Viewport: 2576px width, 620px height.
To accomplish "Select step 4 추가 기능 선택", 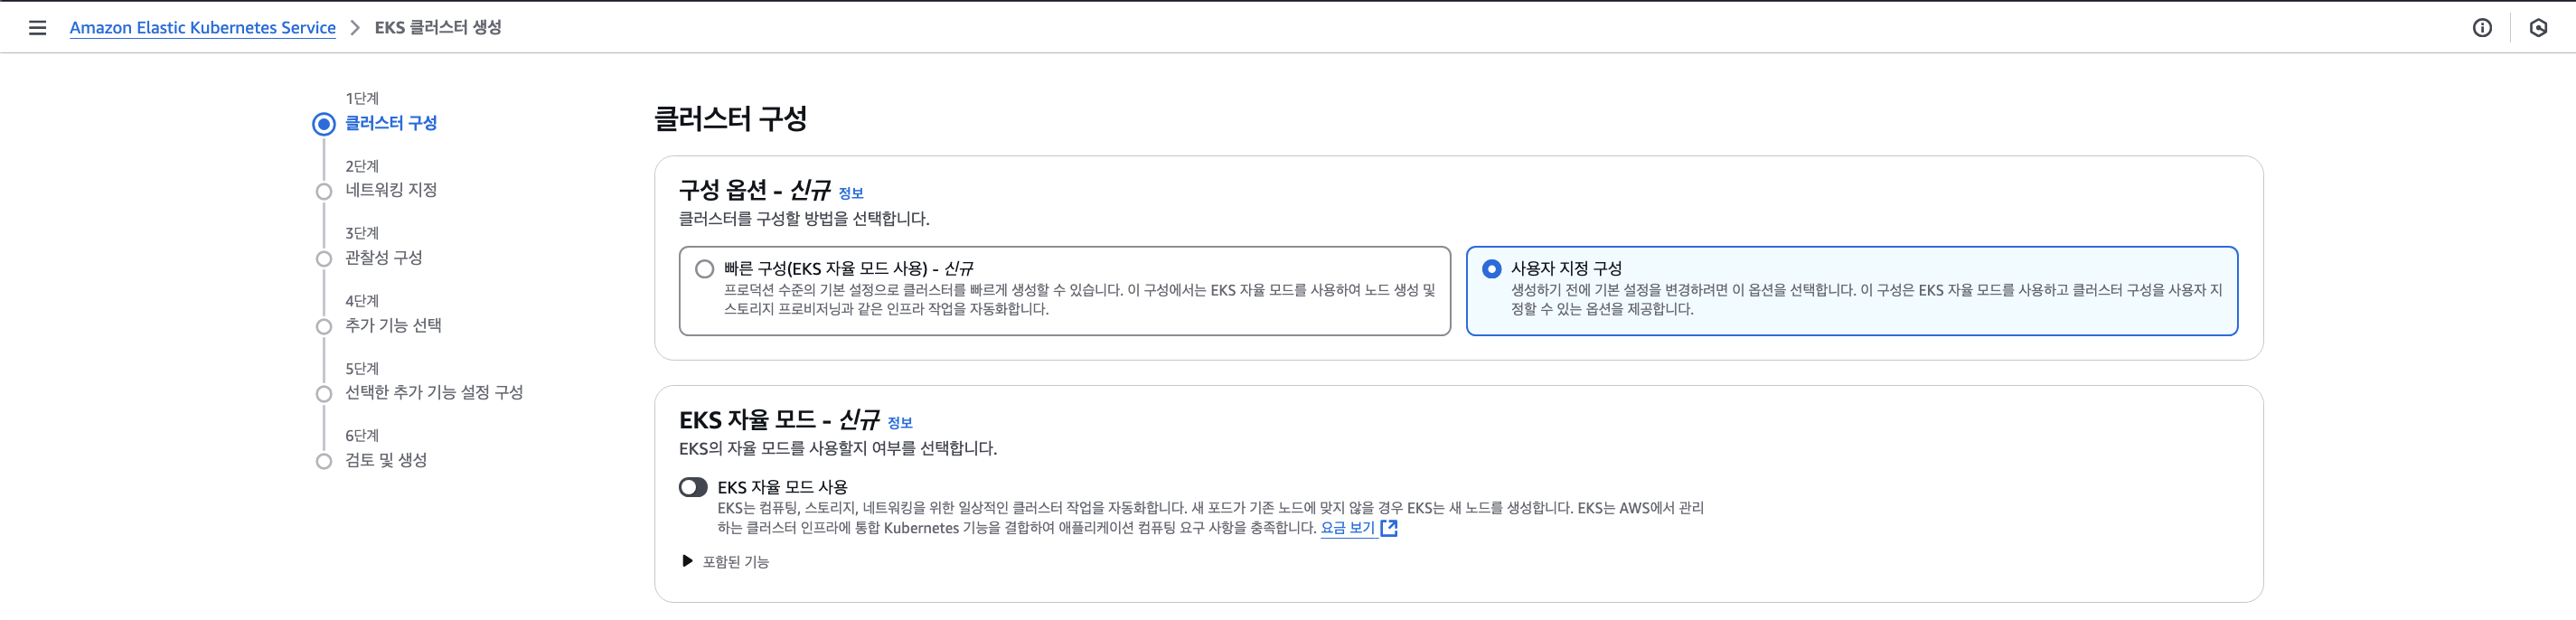I will 393,325.
